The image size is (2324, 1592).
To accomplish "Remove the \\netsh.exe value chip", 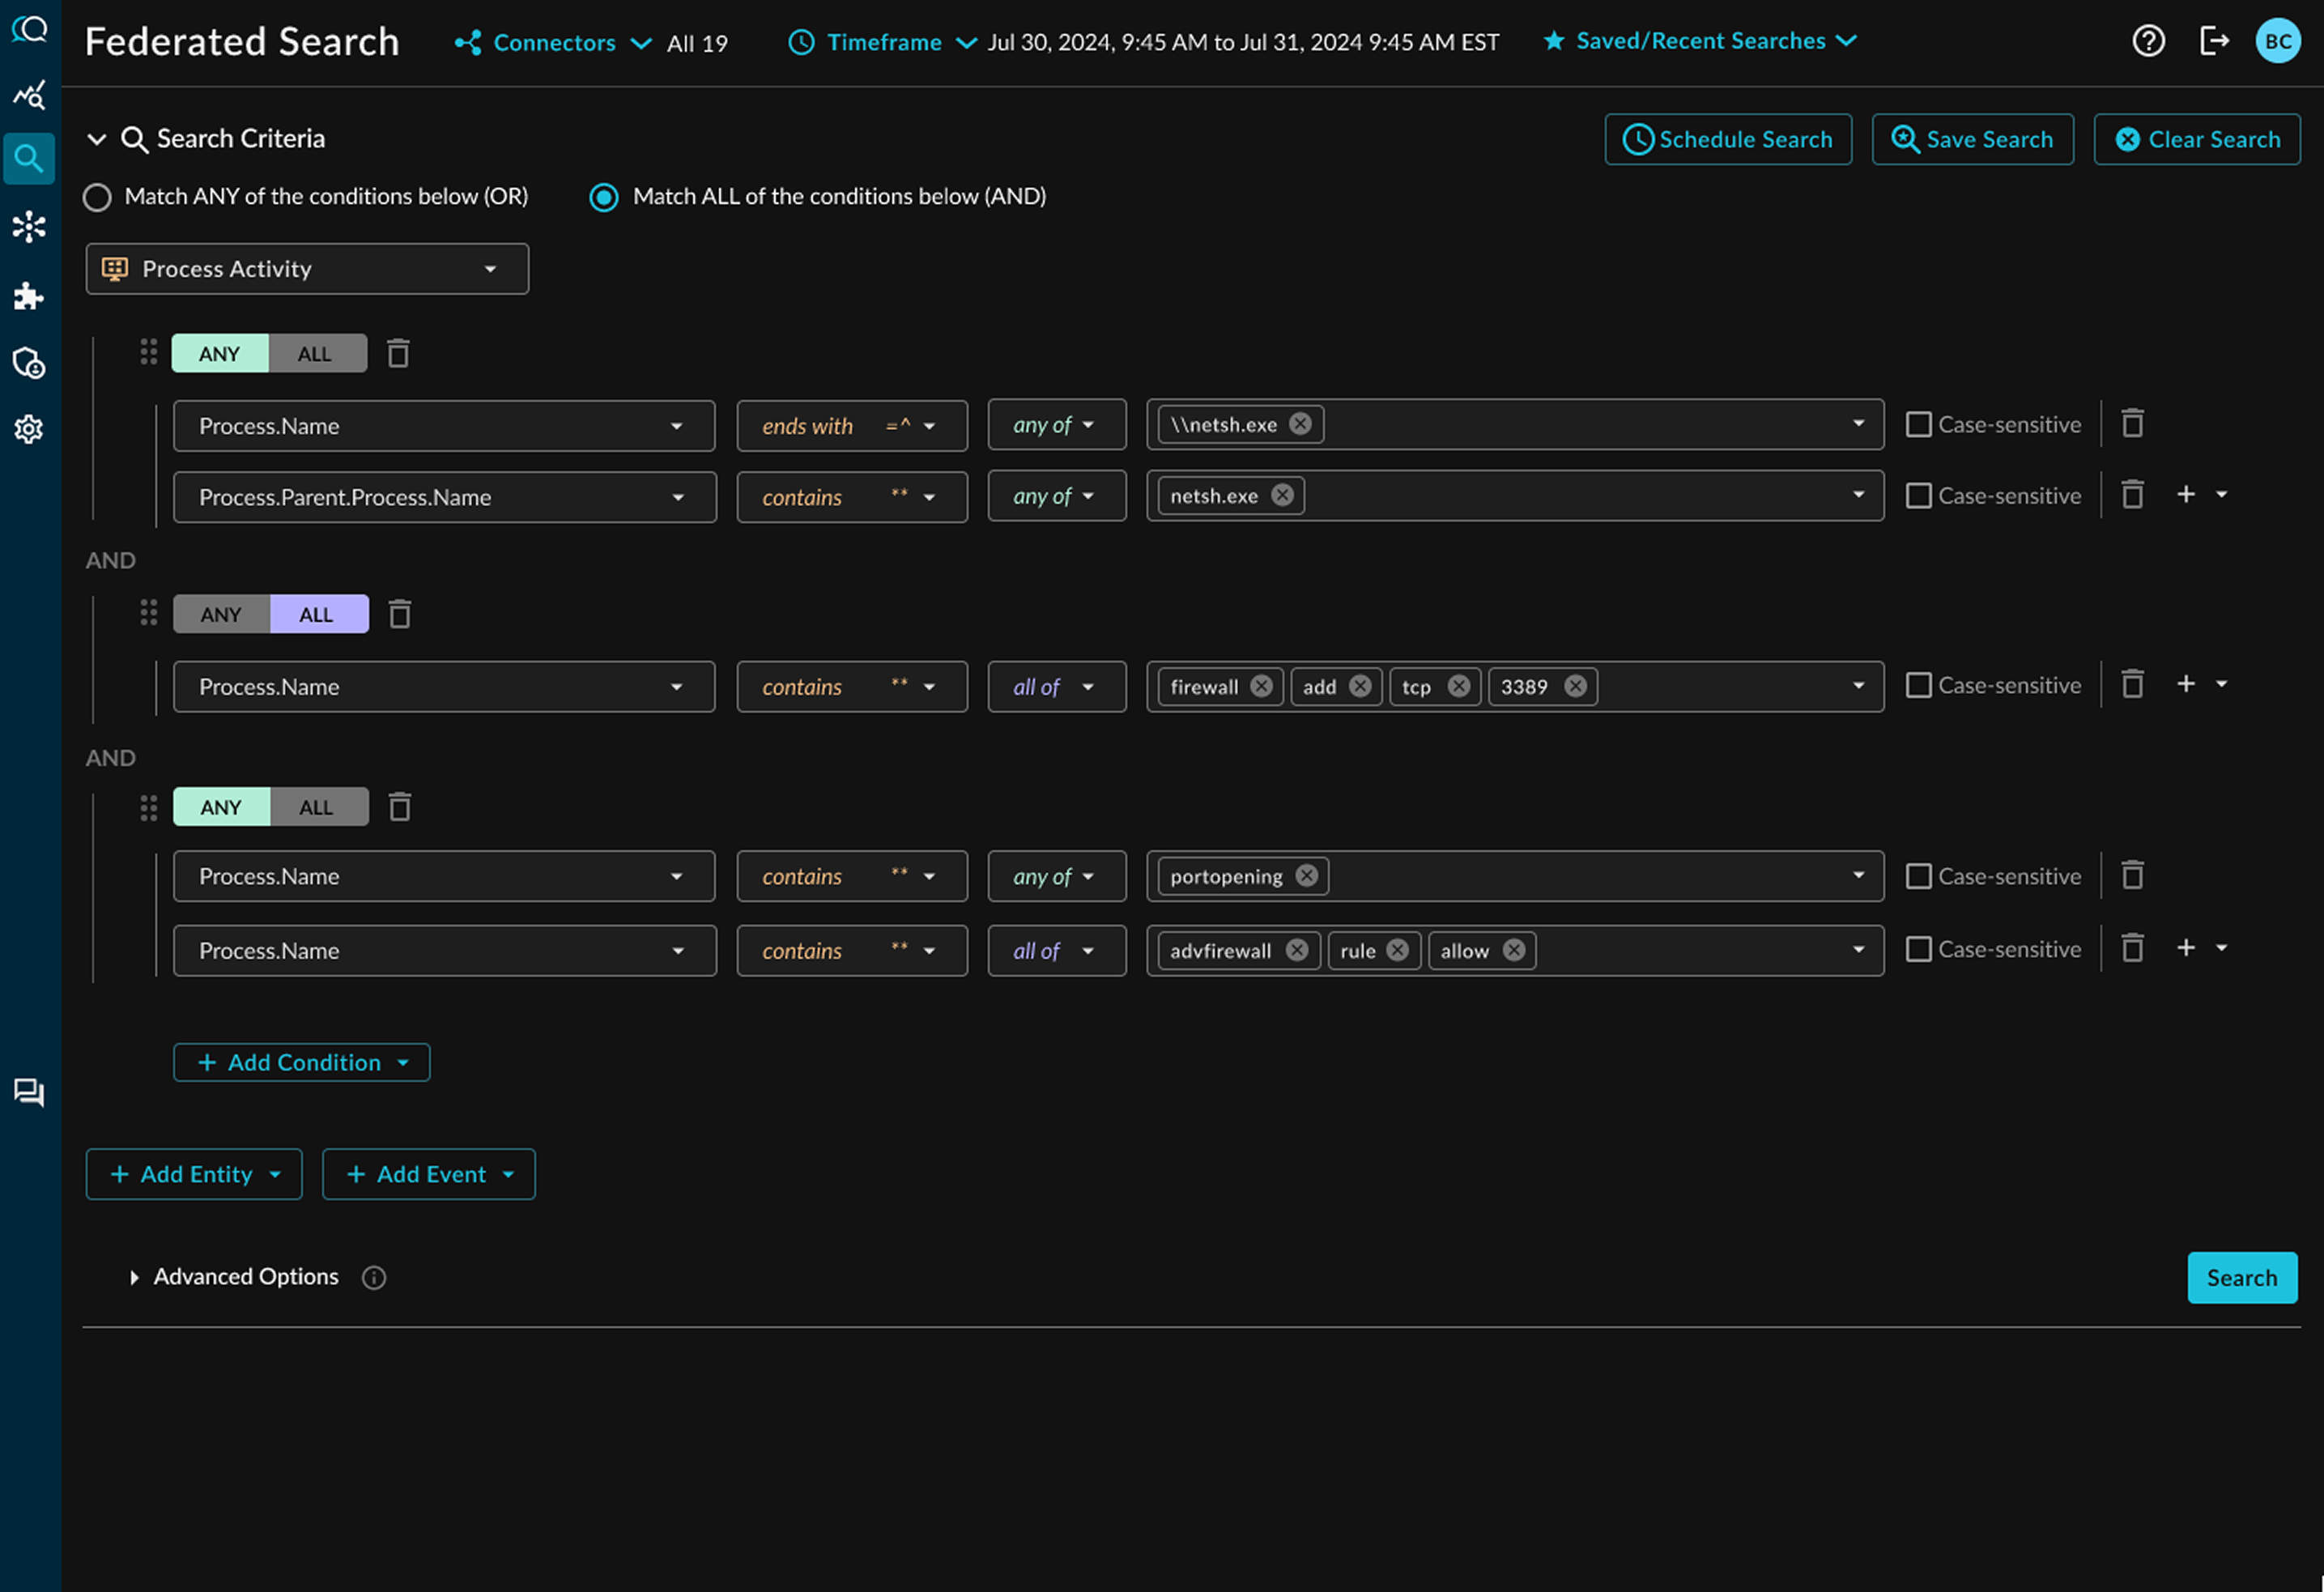I will tap(1300, 424).
